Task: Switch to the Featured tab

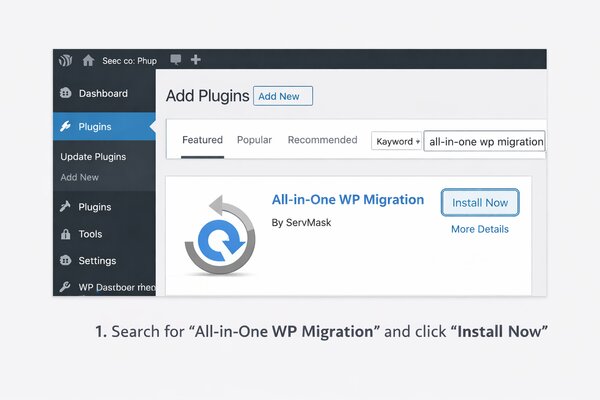Action: pos(202,140)
